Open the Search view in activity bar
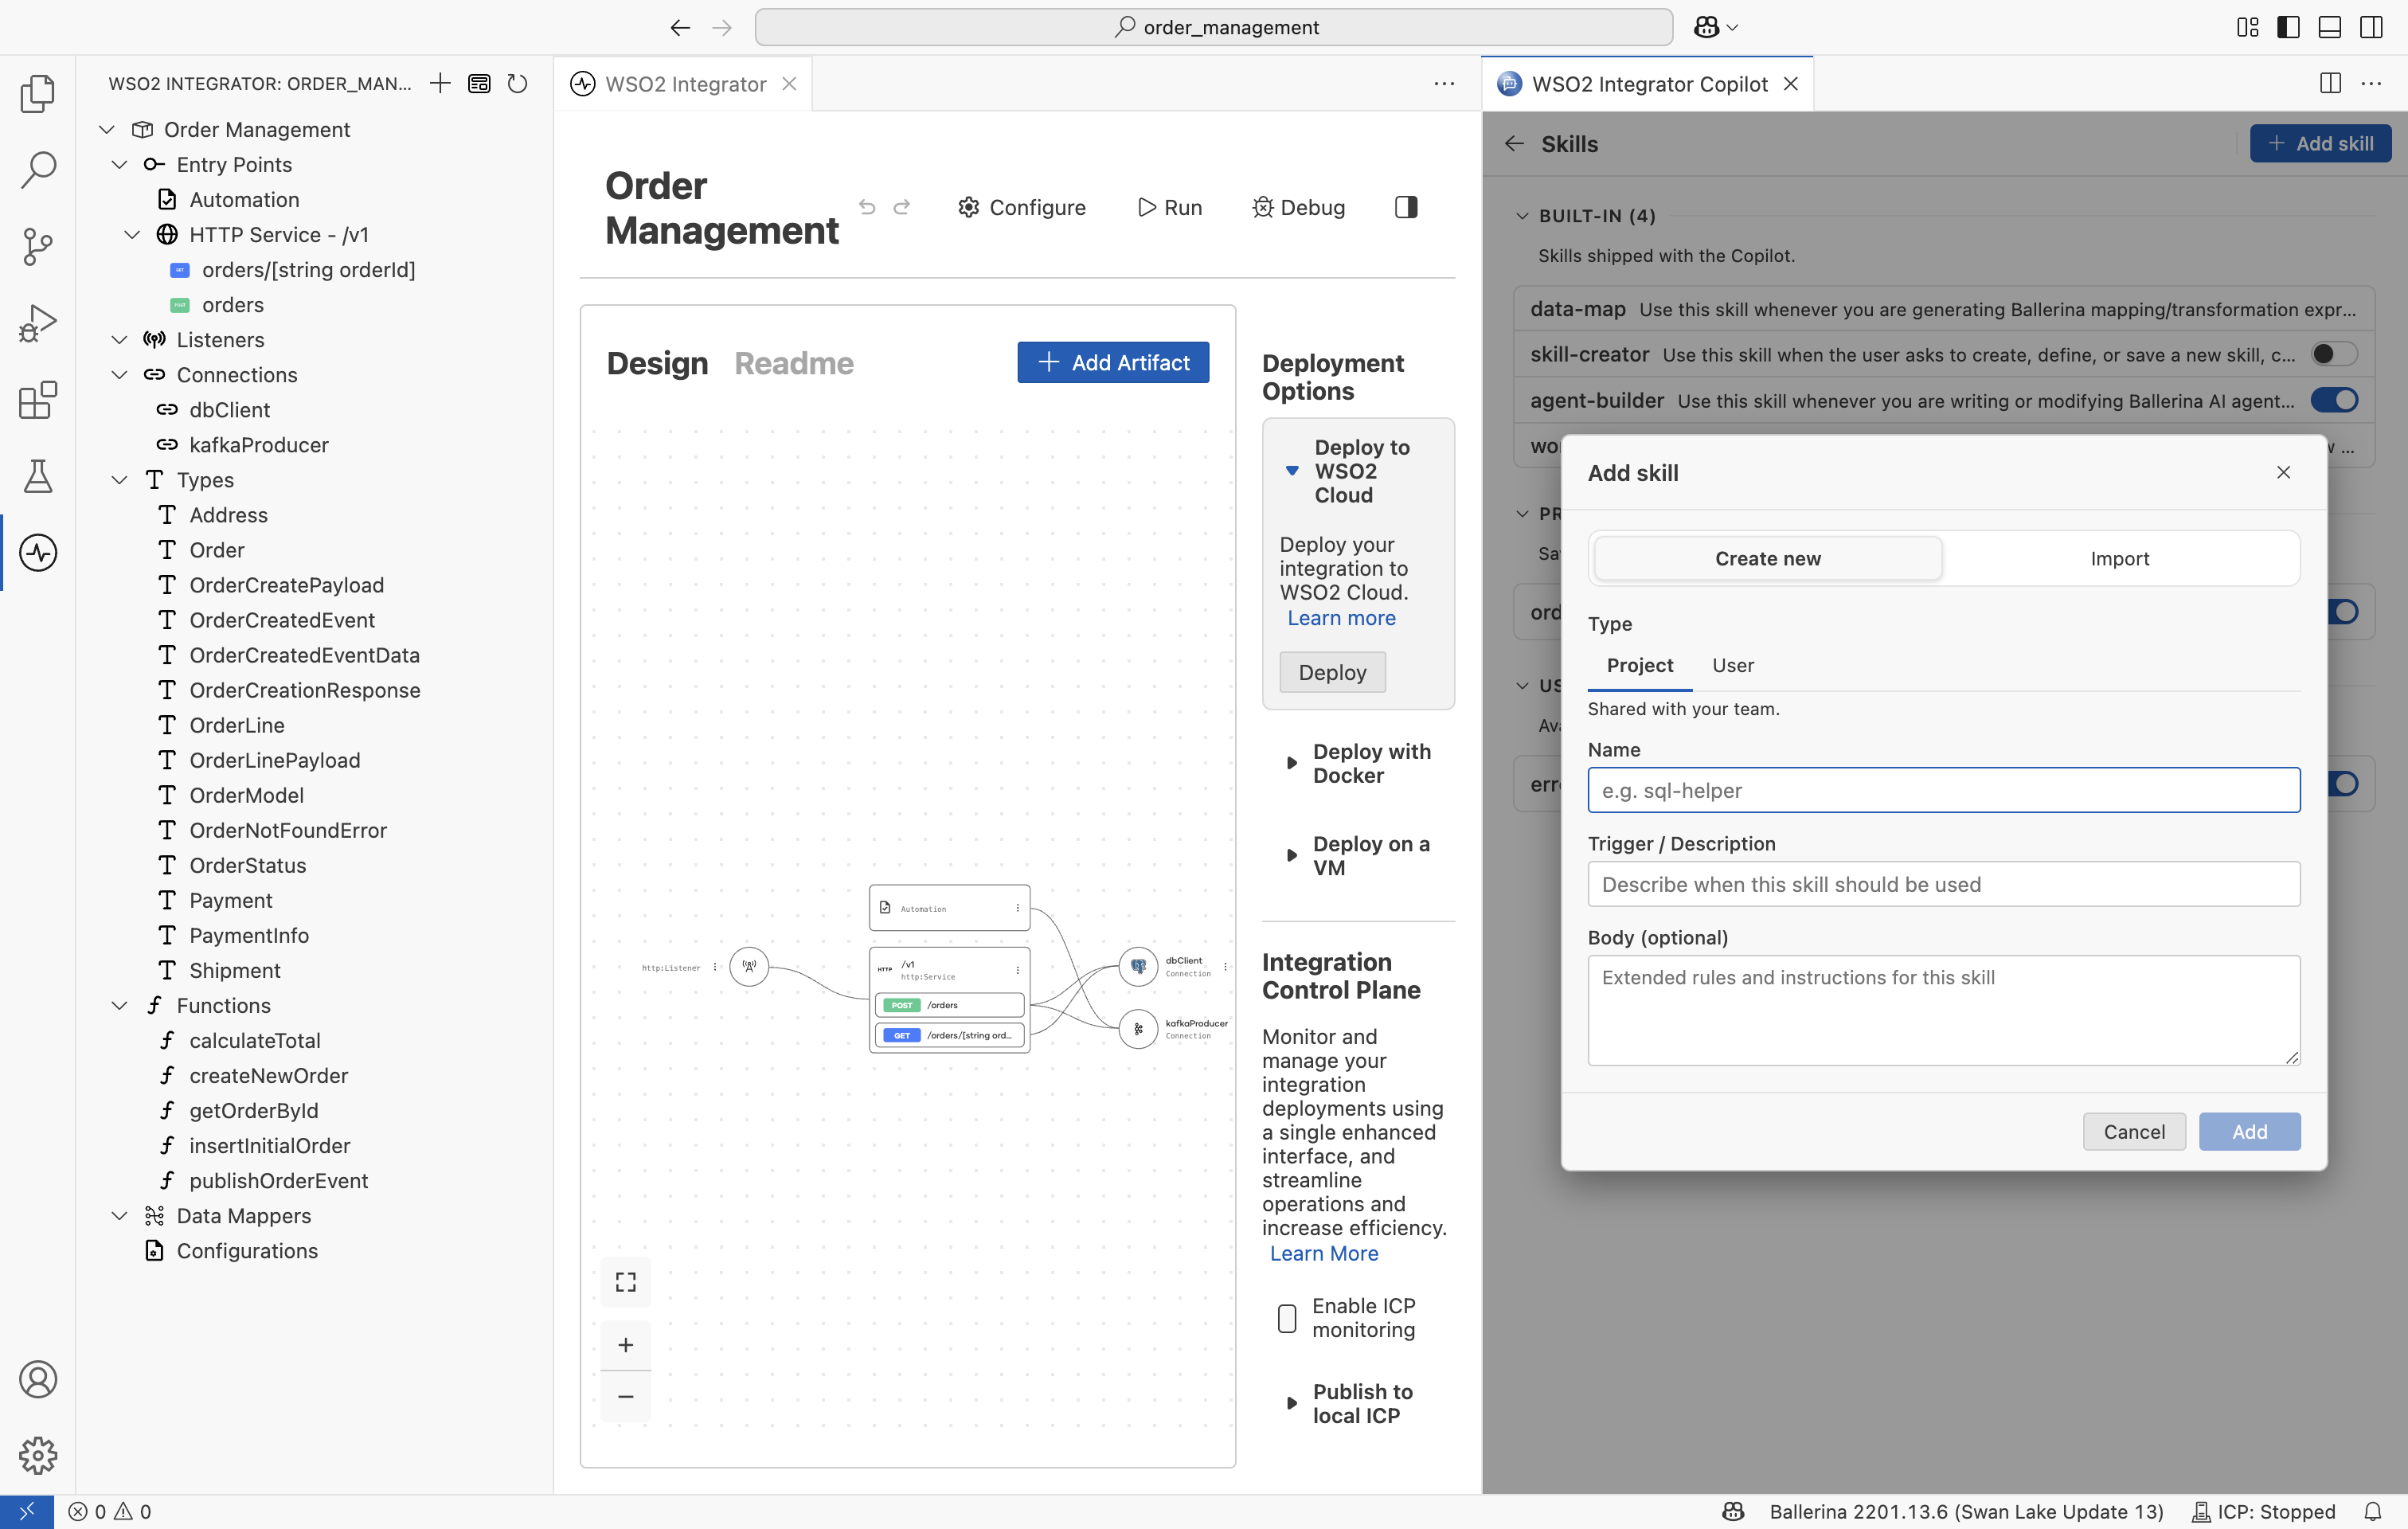 pos(37,169)
